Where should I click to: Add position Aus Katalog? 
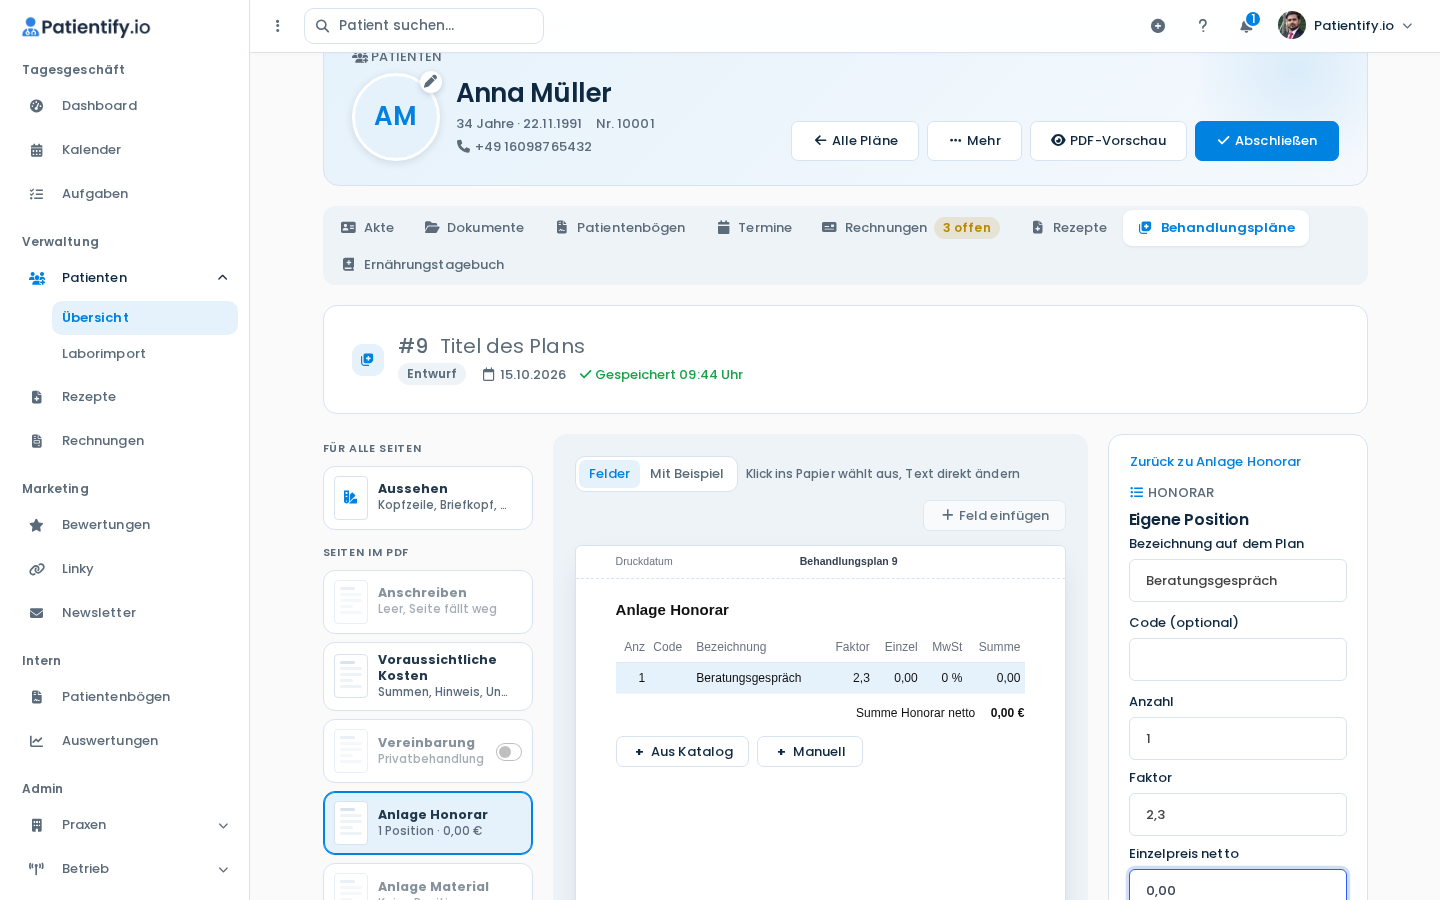(682, 752)
